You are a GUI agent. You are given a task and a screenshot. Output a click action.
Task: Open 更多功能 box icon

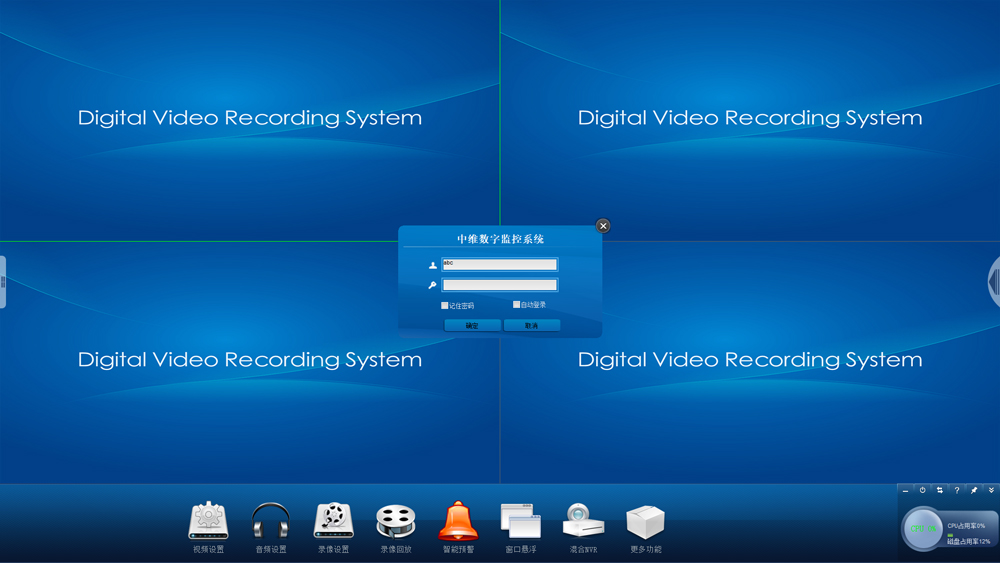click(645, 522)
